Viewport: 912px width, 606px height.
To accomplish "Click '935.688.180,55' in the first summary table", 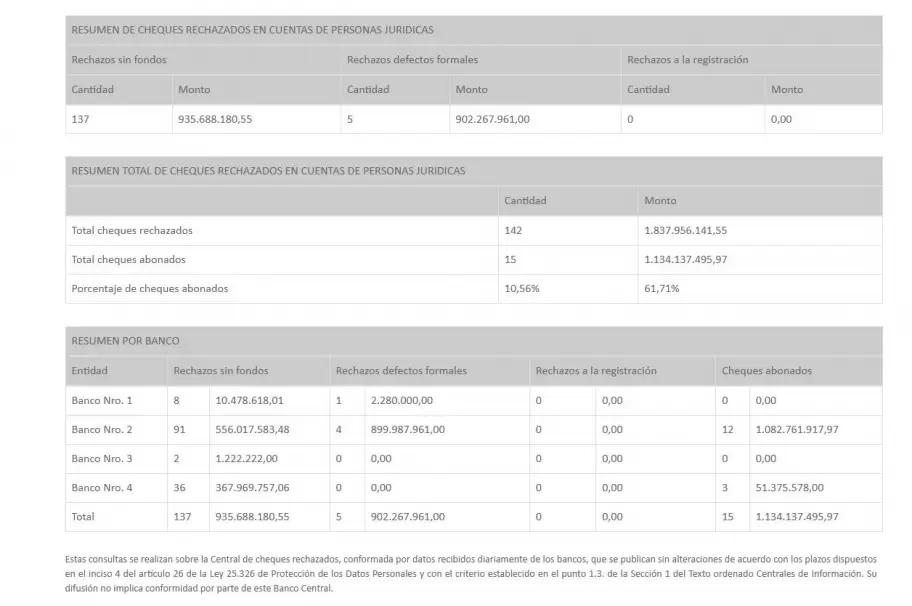I will coord(215,119).
